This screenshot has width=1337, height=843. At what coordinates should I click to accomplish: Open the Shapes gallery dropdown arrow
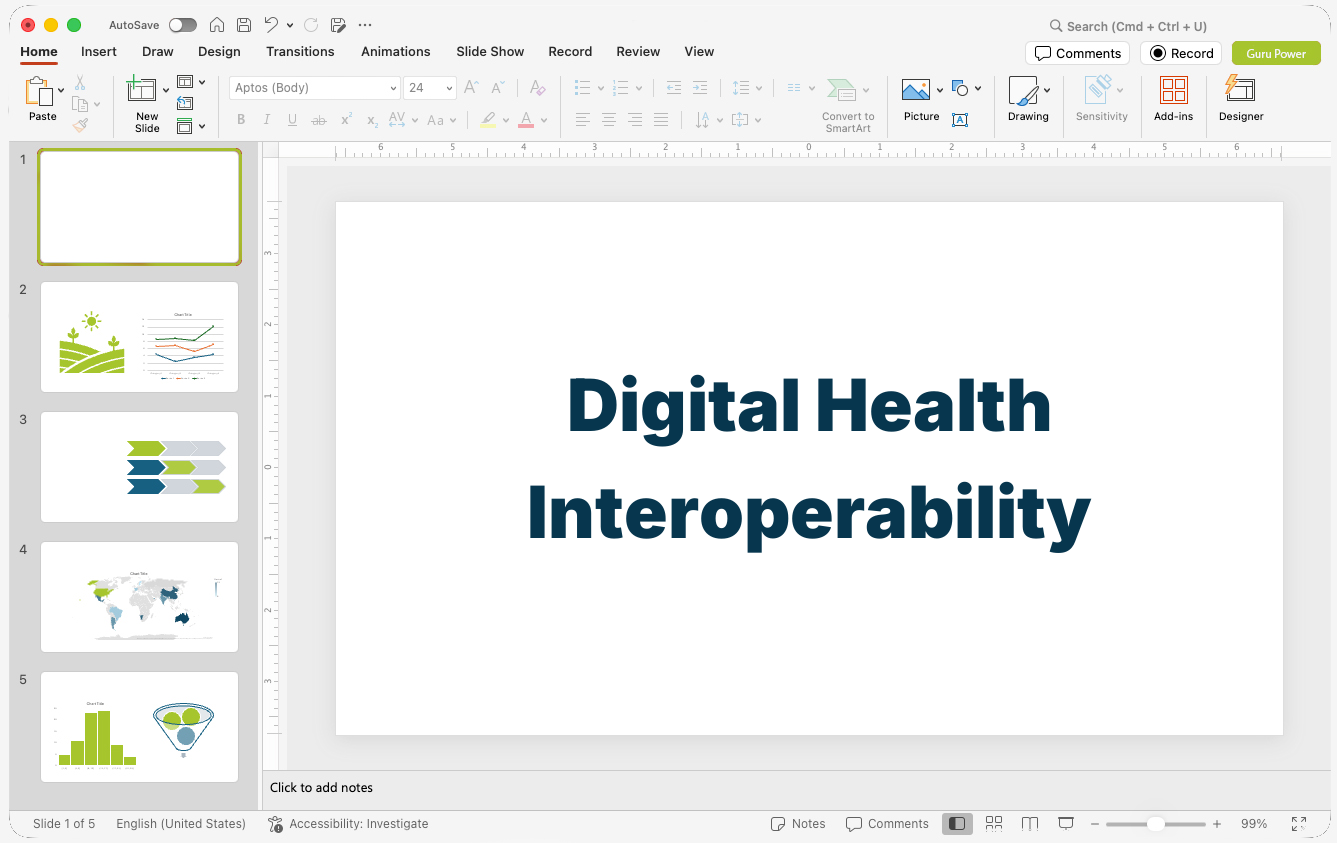tap(978, 88)
